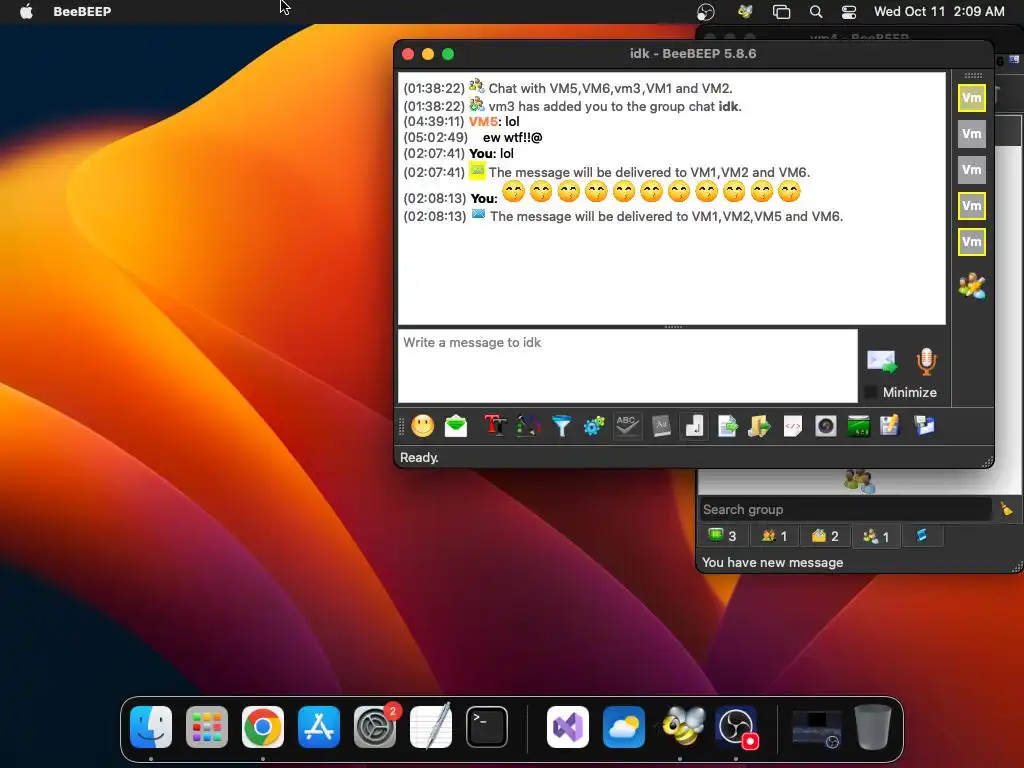Click the code snippet page icon
1024x768 pixels.
pyautogui.click(x=792, y=426)
